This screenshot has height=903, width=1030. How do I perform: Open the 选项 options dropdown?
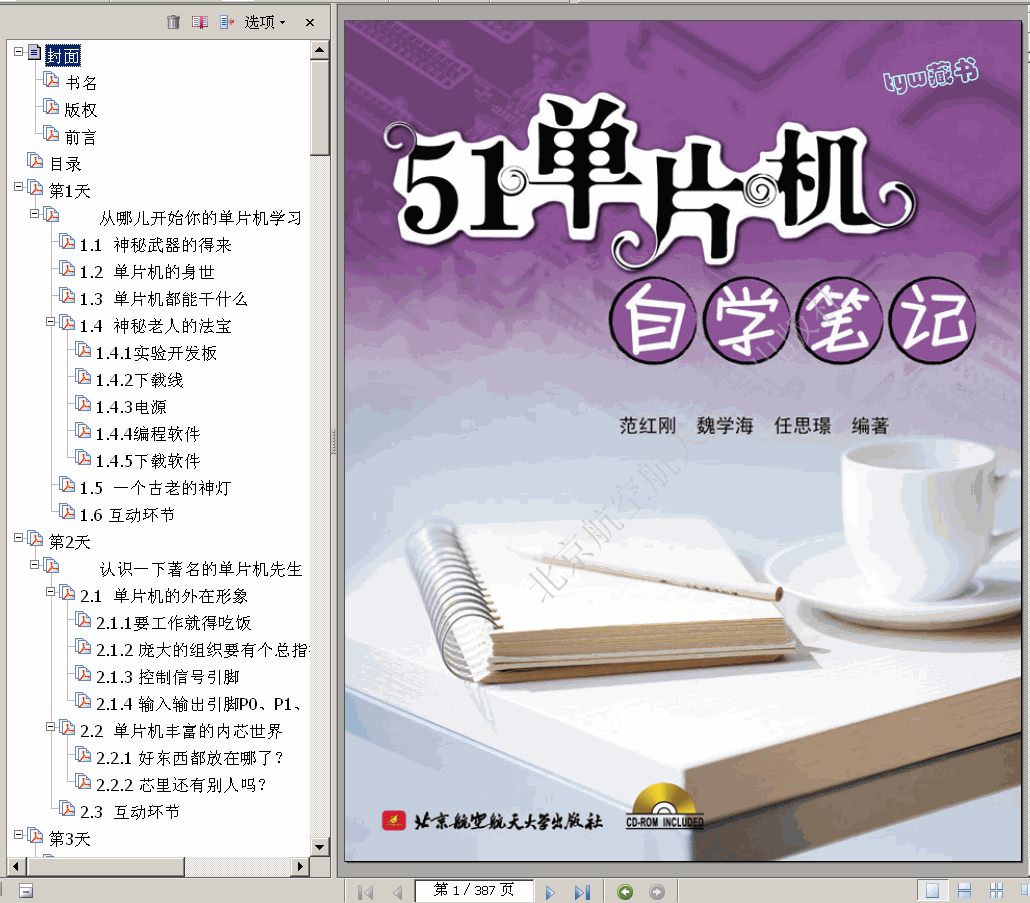[265, 22]
